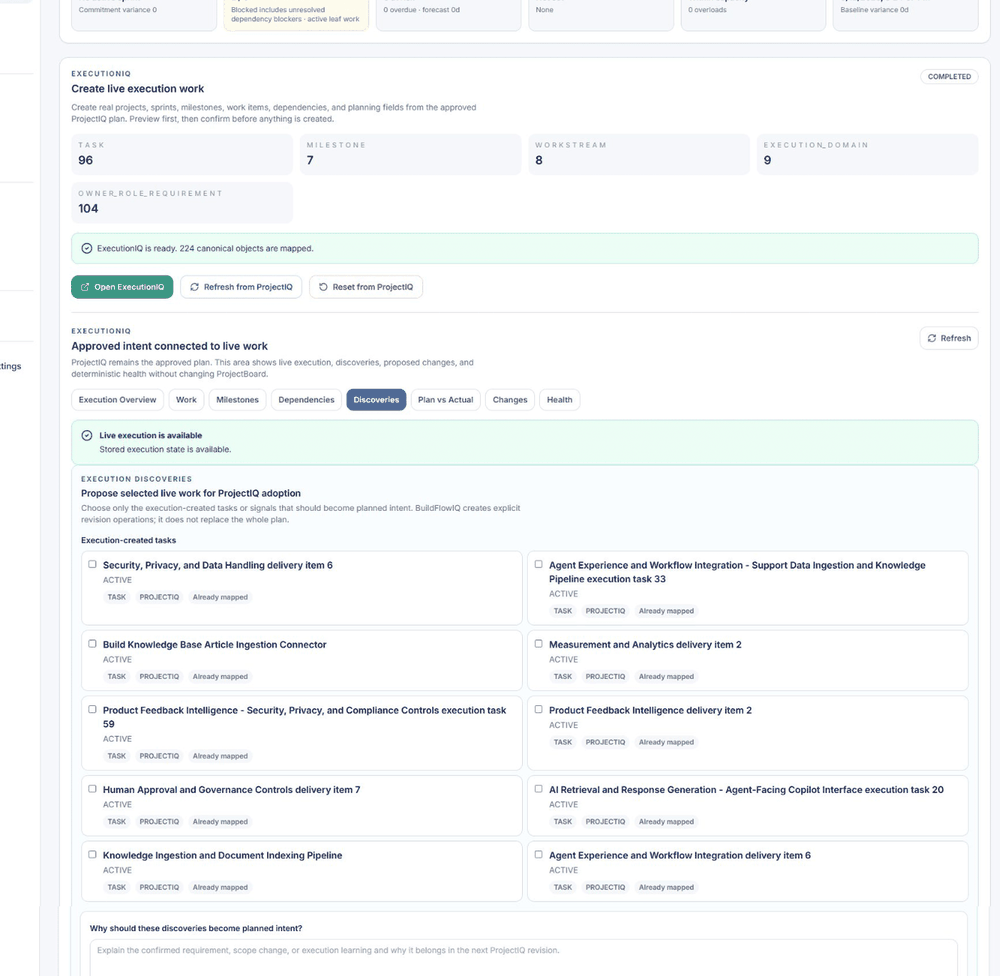Click the COMPLETED status badge

[x=949, y=77]
